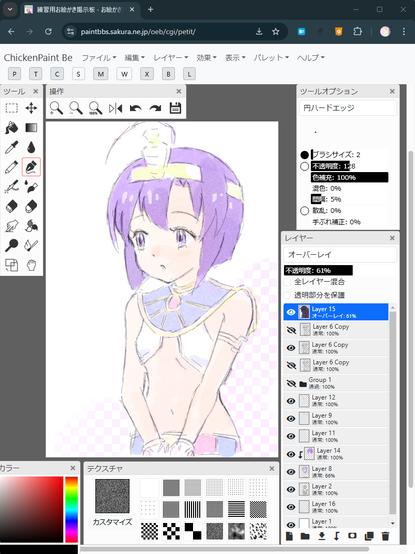Screen dimensions: 415x554
Task: Click the T shortcut button
Action: pos(36,74)
